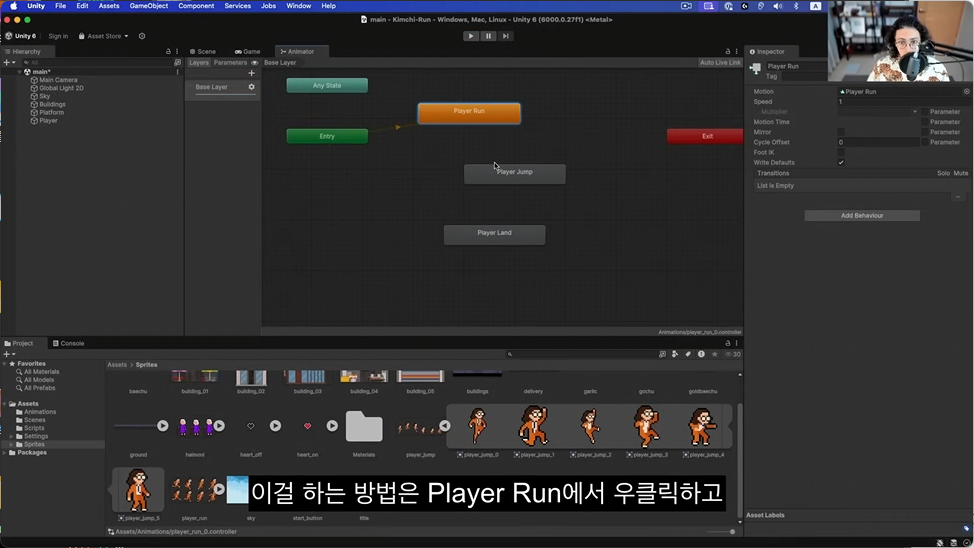974x548 pixels.
Task: Open the Animations folder
Action: 40,412
